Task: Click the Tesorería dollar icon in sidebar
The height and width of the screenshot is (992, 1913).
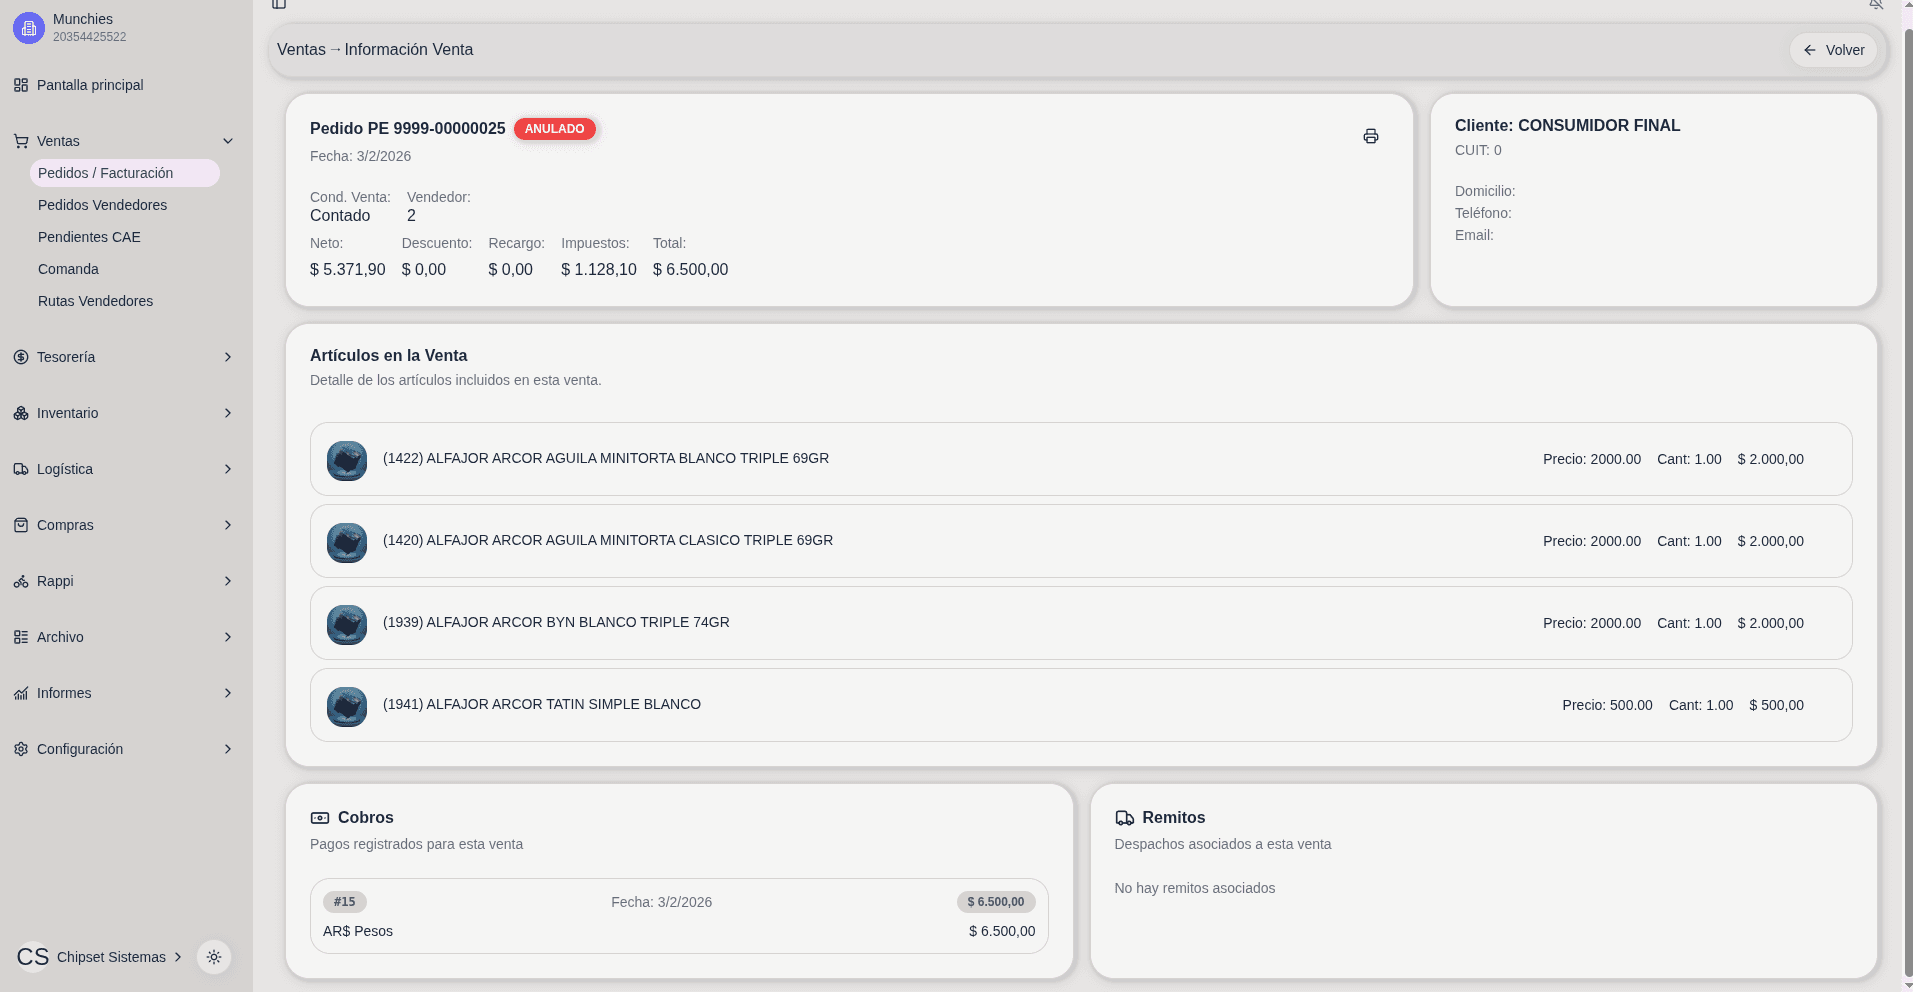Action: tap(21, 357)
